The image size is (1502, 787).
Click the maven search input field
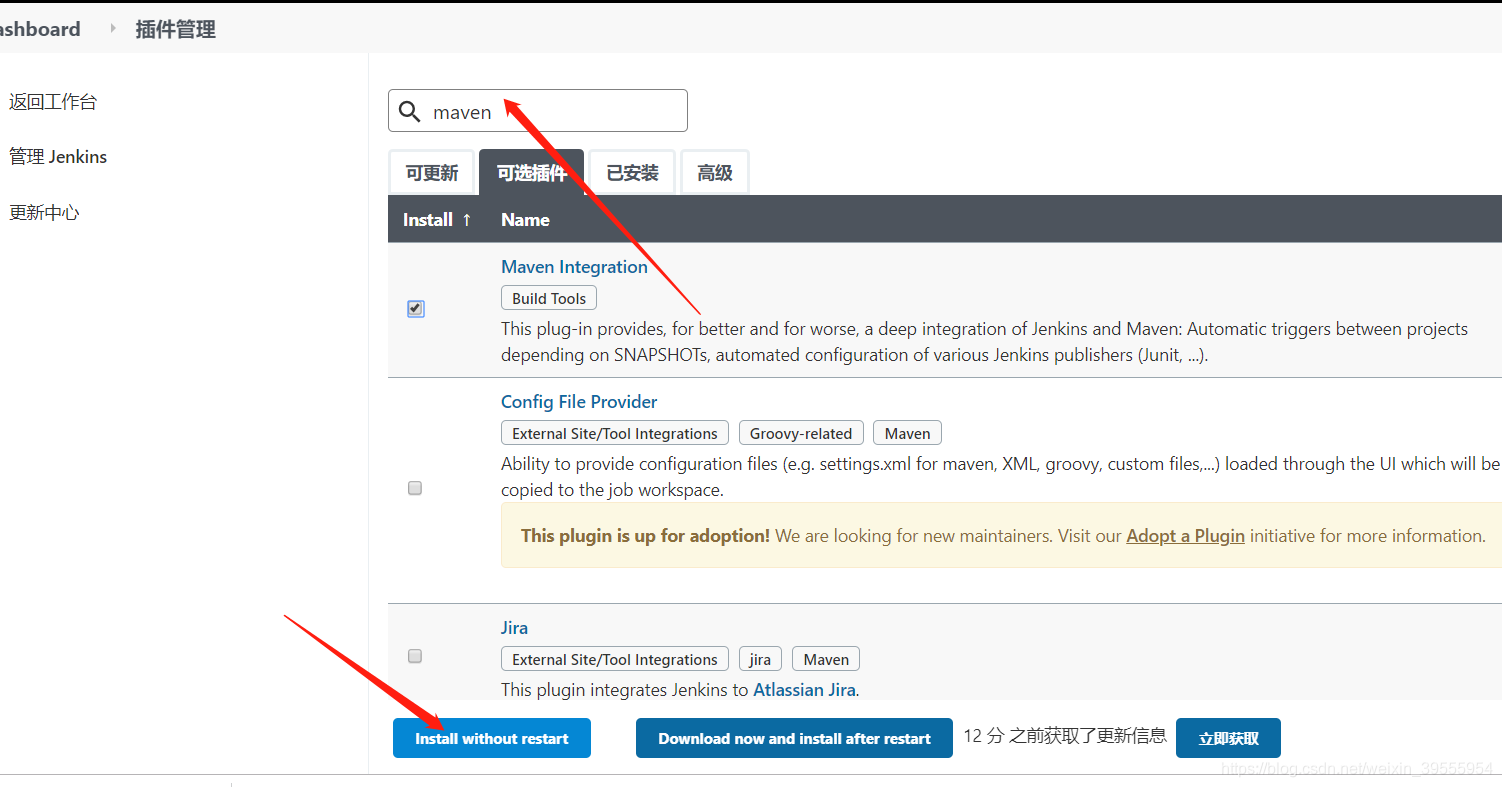(538, 110)
